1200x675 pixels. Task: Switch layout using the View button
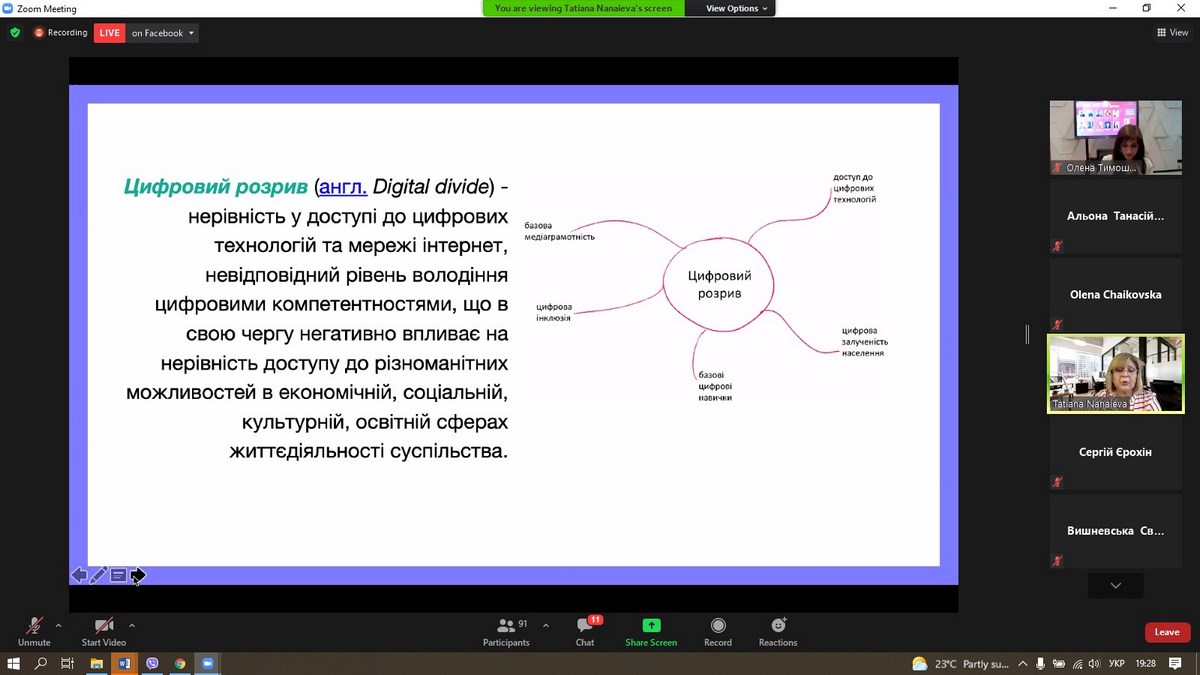click(1172, 33)
